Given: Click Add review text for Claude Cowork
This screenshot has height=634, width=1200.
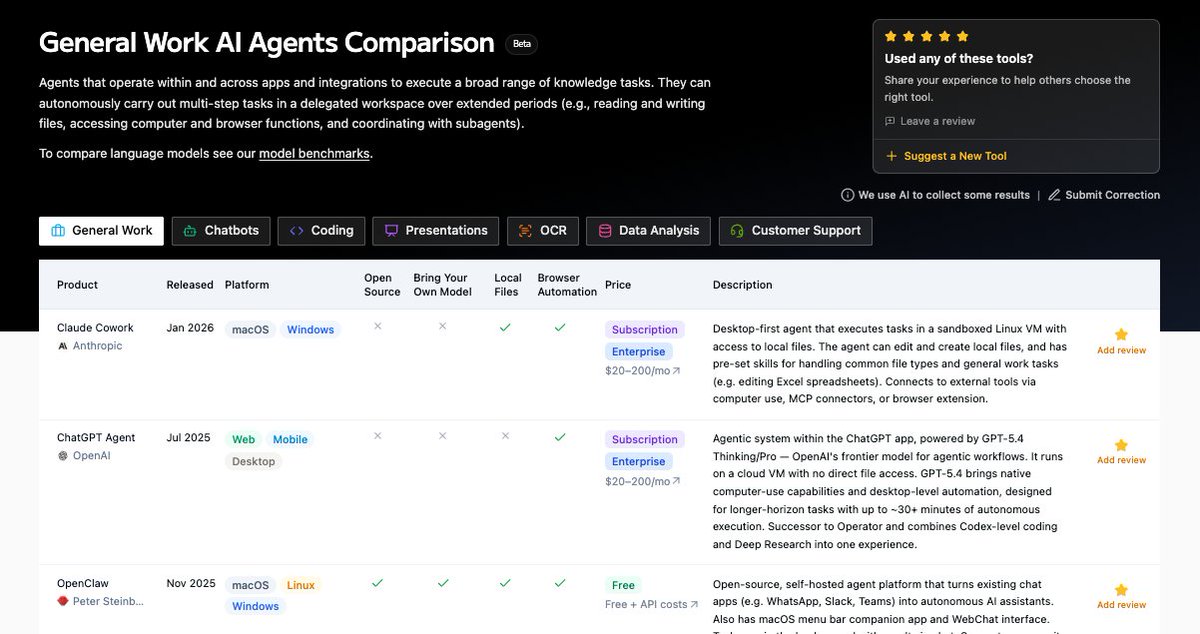Looking at the screenshot, I should pyautogui.click(x=1121, y=351).
